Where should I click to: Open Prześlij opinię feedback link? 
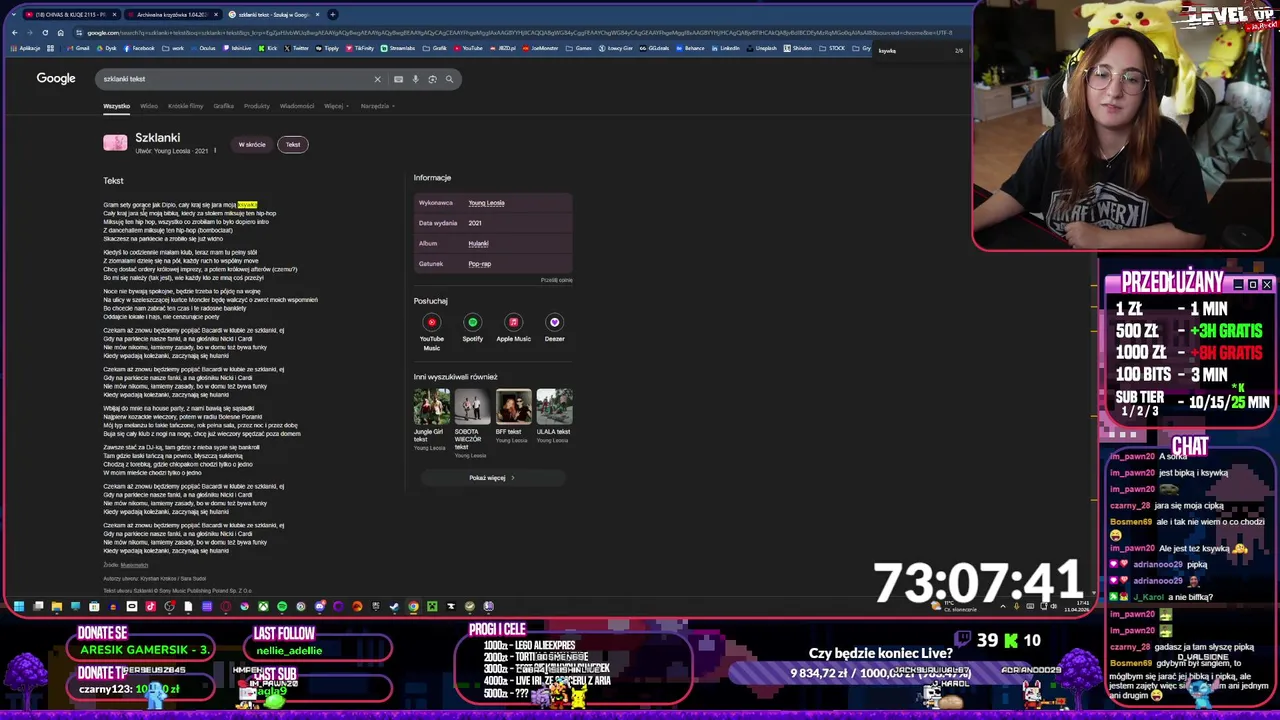pyautogui.click(x=557, y=280)
